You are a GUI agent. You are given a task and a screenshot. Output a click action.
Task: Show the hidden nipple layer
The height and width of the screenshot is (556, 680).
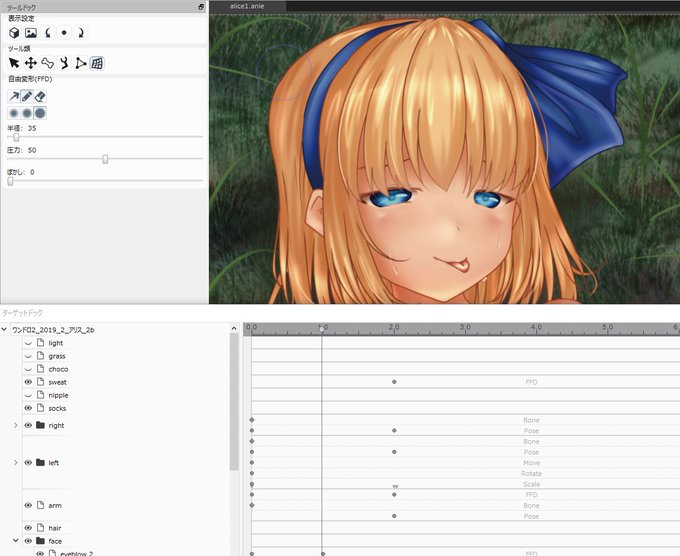pyautogui.click(x=28, y=395)
